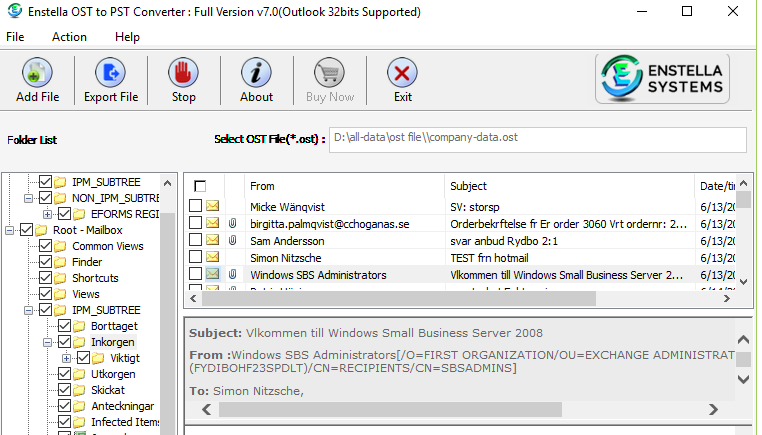The height and width of the screenshot is (435, 762).
Task: Expand the EFORMS REGISTRY tree node
Action: pyautogui.click(x=47, y=214)
